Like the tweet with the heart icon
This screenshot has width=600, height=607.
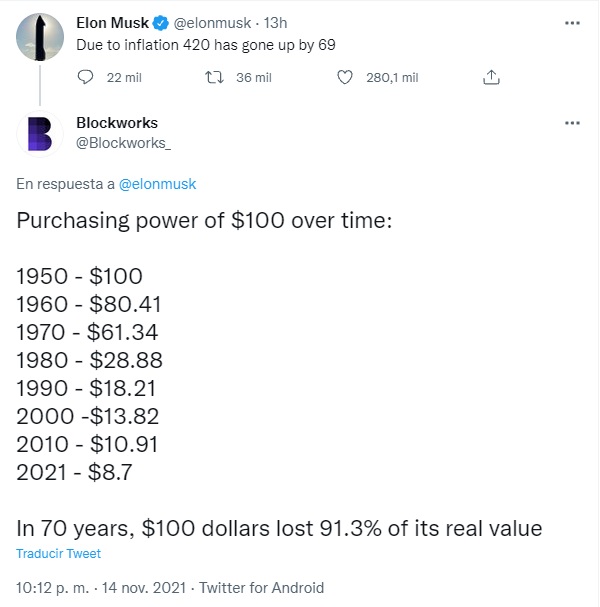pyautogui.click(x=345, y=77)
